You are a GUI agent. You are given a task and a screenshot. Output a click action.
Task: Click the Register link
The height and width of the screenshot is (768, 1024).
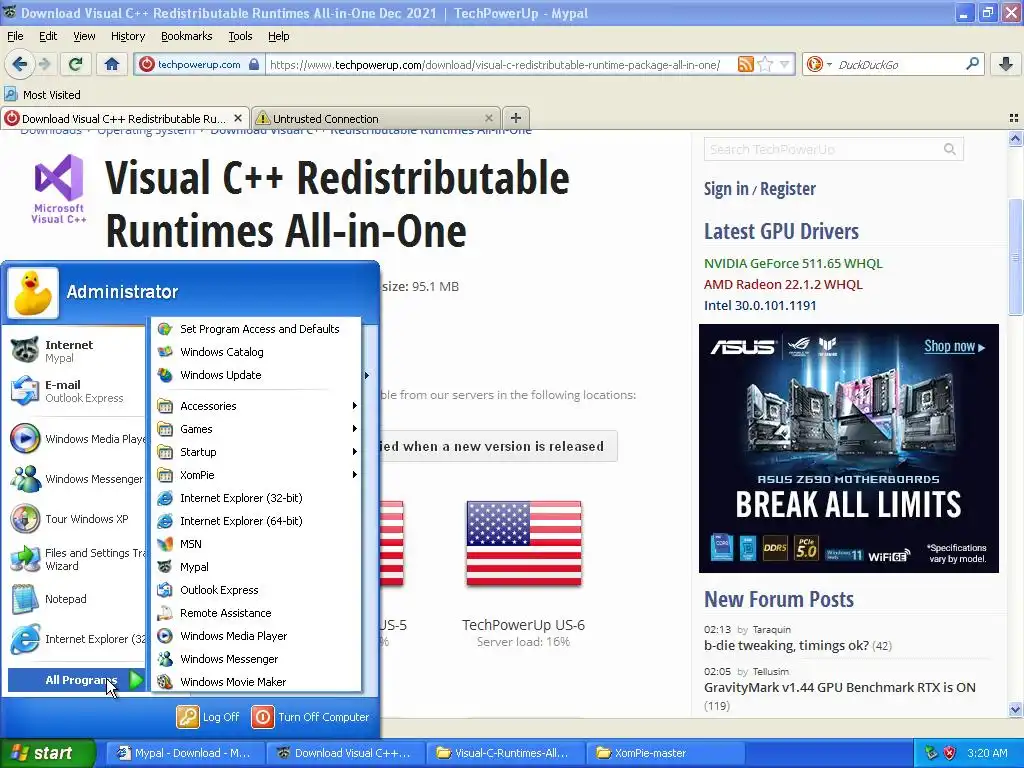788,189
